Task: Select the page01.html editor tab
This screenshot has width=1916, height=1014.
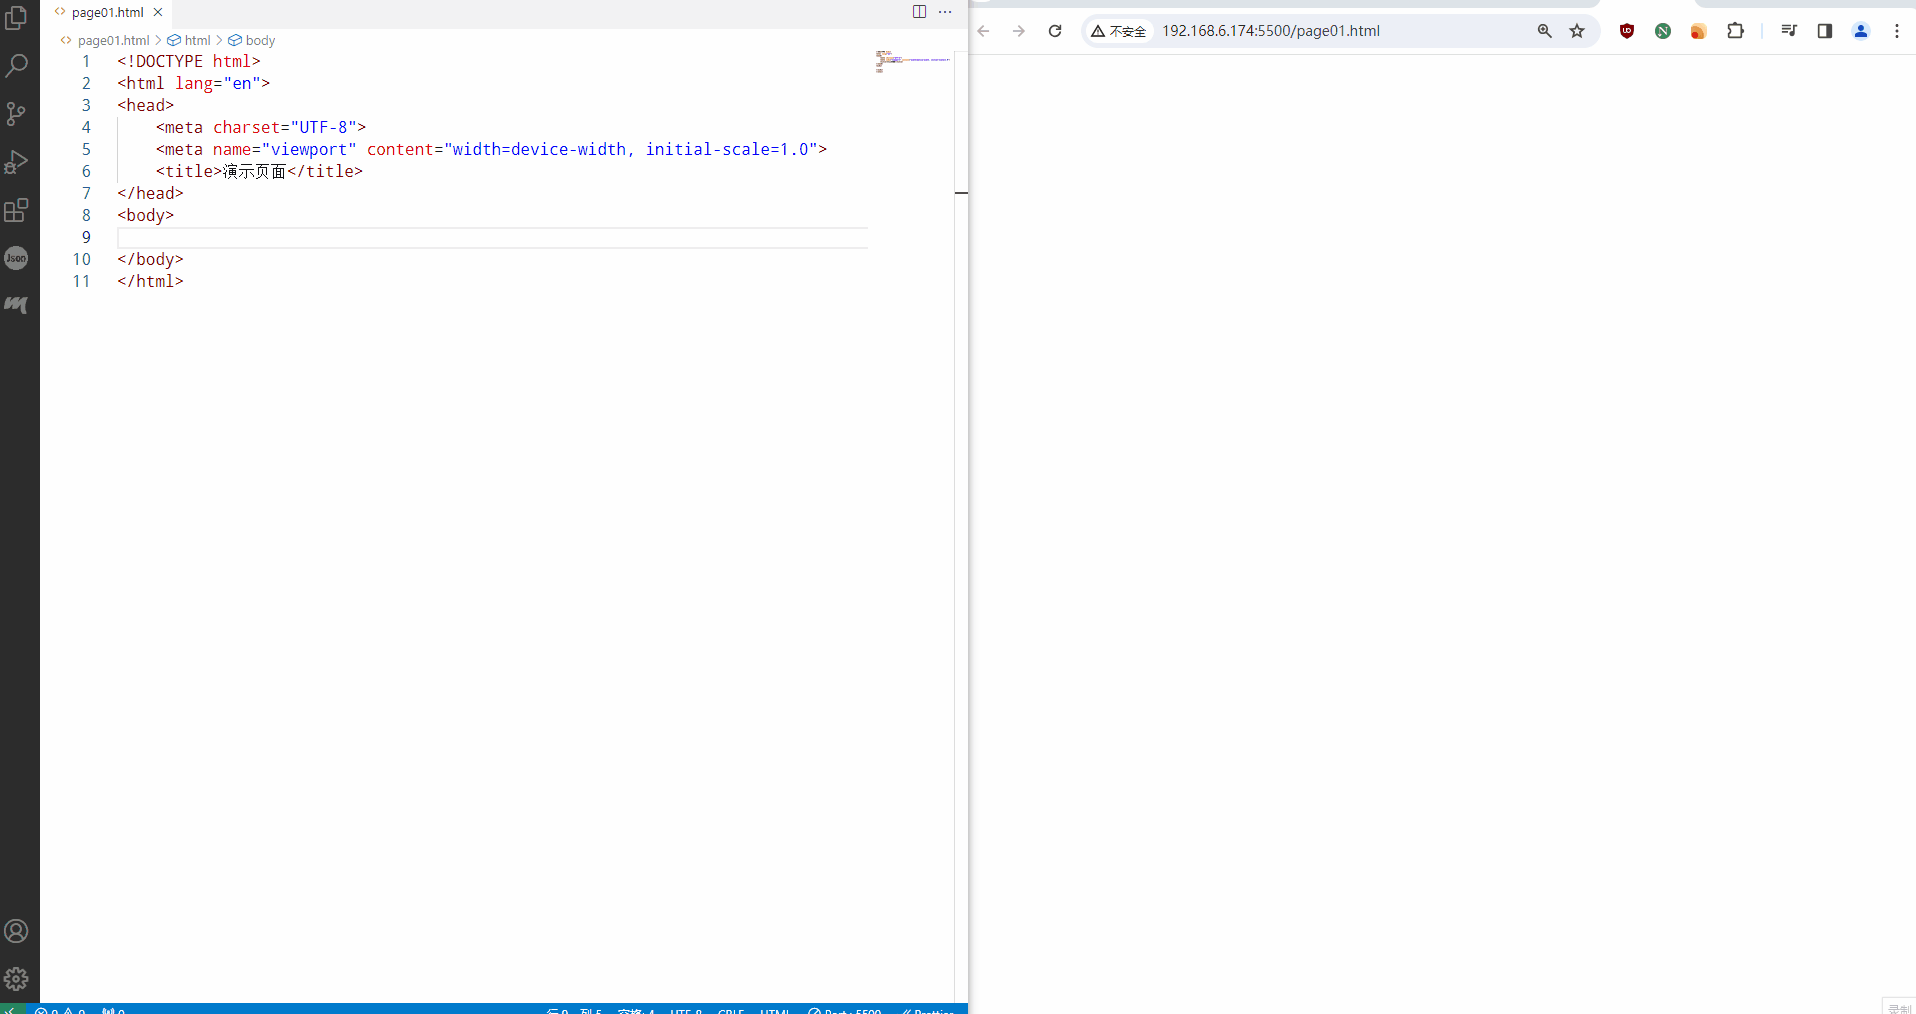Action: [107, 13]
